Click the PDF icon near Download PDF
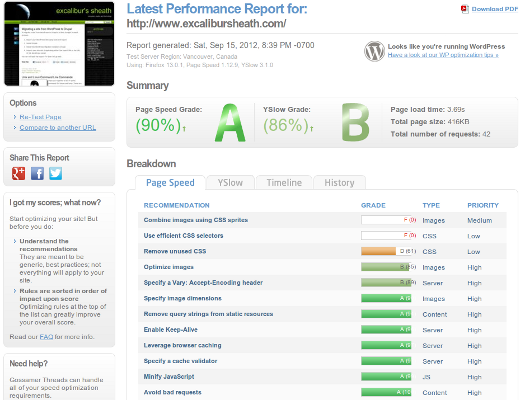 pyautogui.click(x=465, y=9)
